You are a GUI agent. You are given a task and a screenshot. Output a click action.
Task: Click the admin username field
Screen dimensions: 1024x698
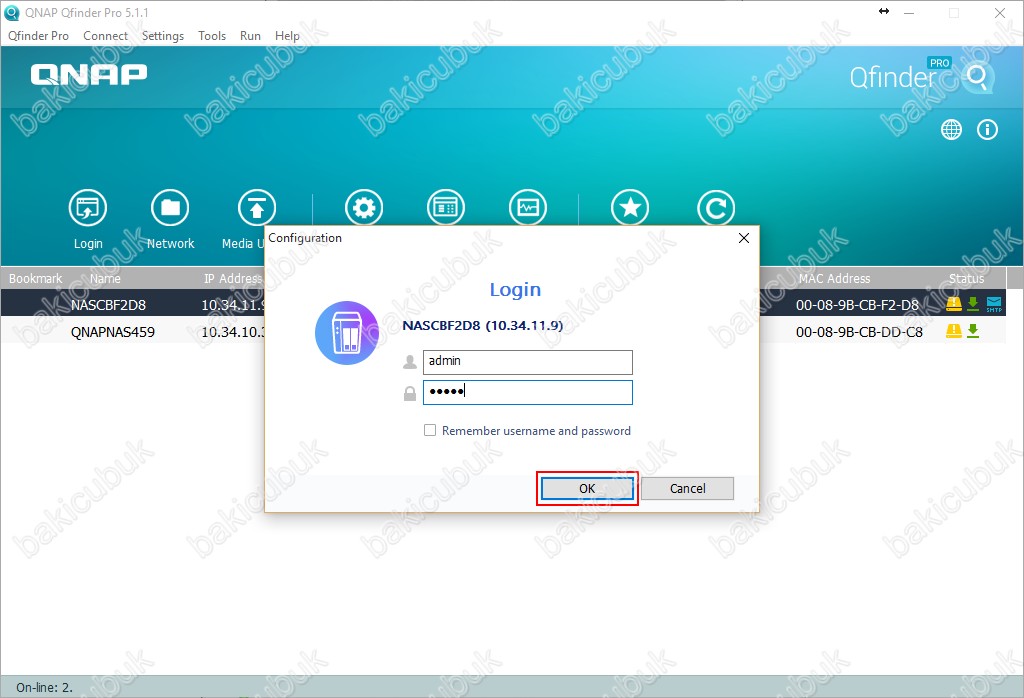pyautogui.click(x=528, y=362)
